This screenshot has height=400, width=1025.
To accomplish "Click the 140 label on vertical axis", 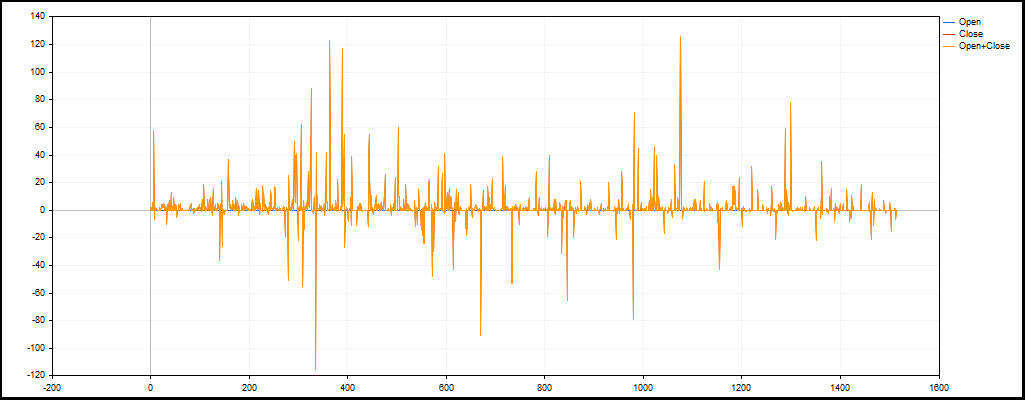I will pyautogui.click(x=37, y=16).
